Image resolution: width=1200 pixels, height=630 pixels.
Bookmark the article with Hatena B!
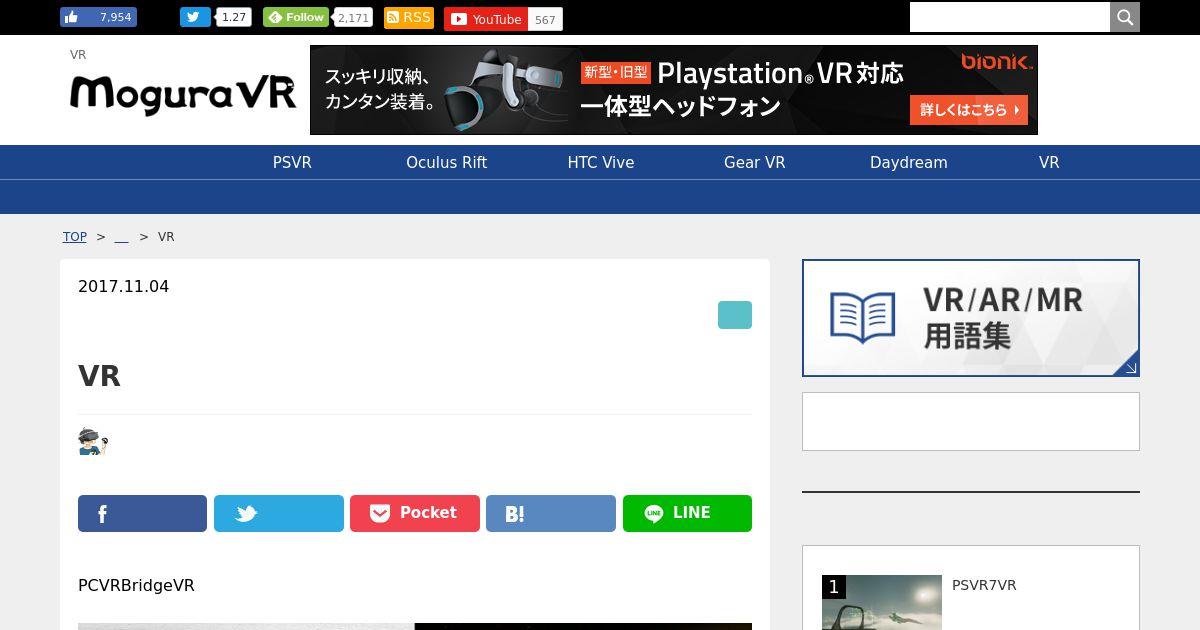[x=551, y=513]
